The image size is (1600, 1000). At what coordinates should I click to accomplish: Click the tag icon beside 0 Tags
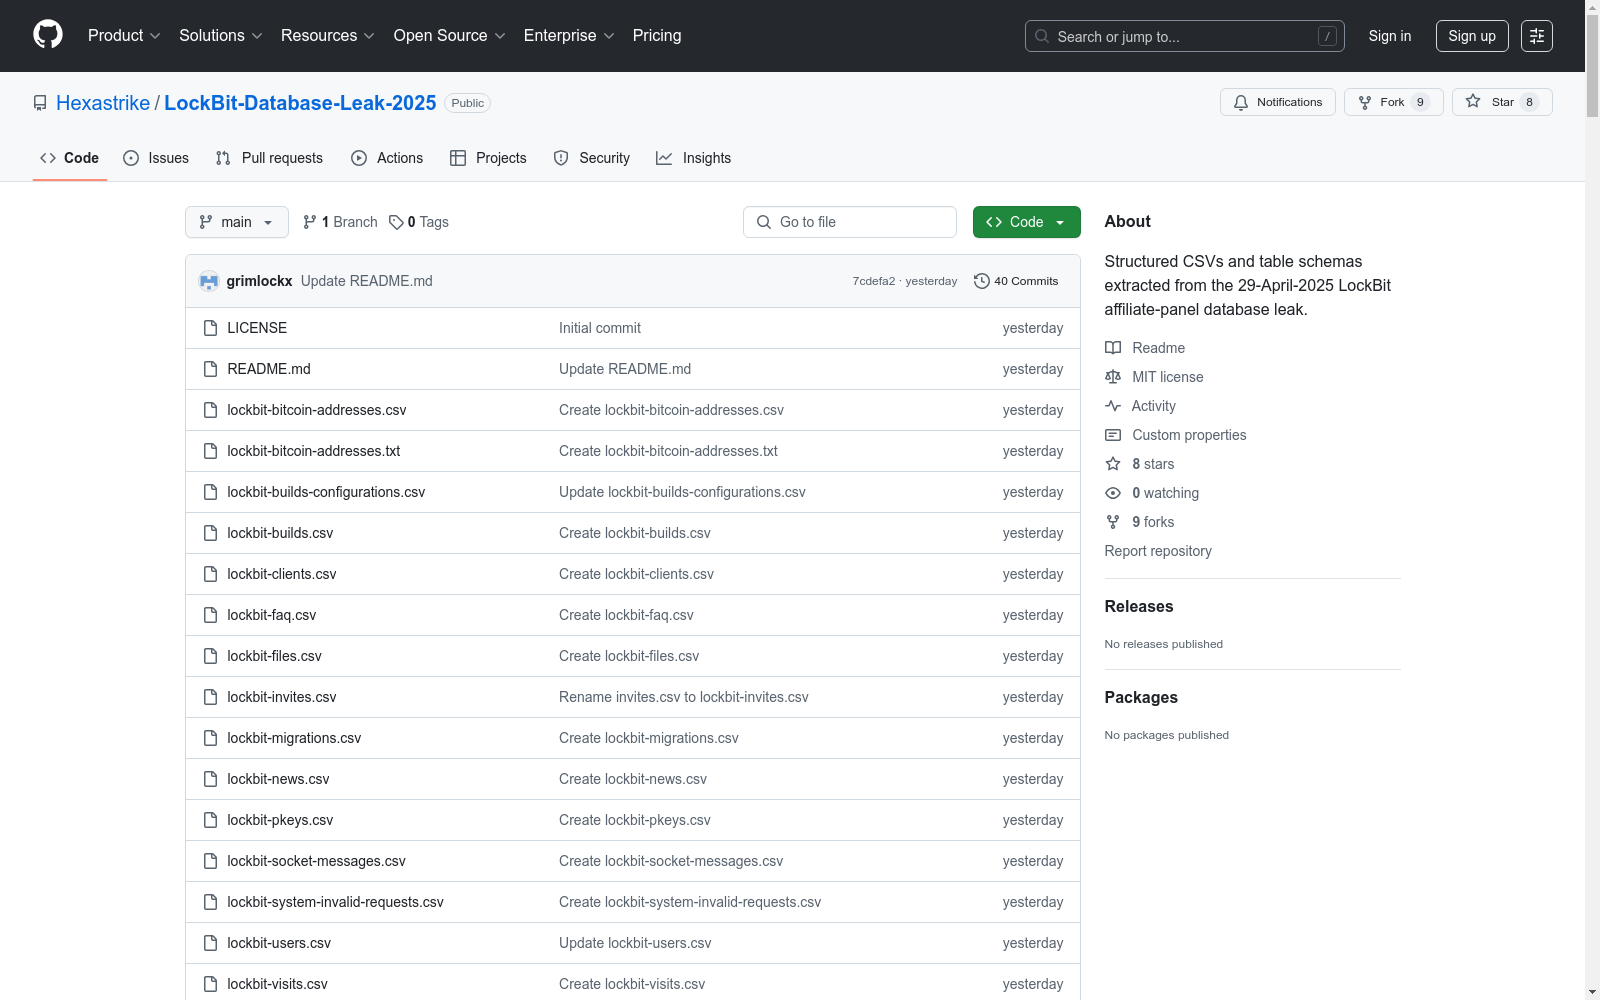pos(396,222)
